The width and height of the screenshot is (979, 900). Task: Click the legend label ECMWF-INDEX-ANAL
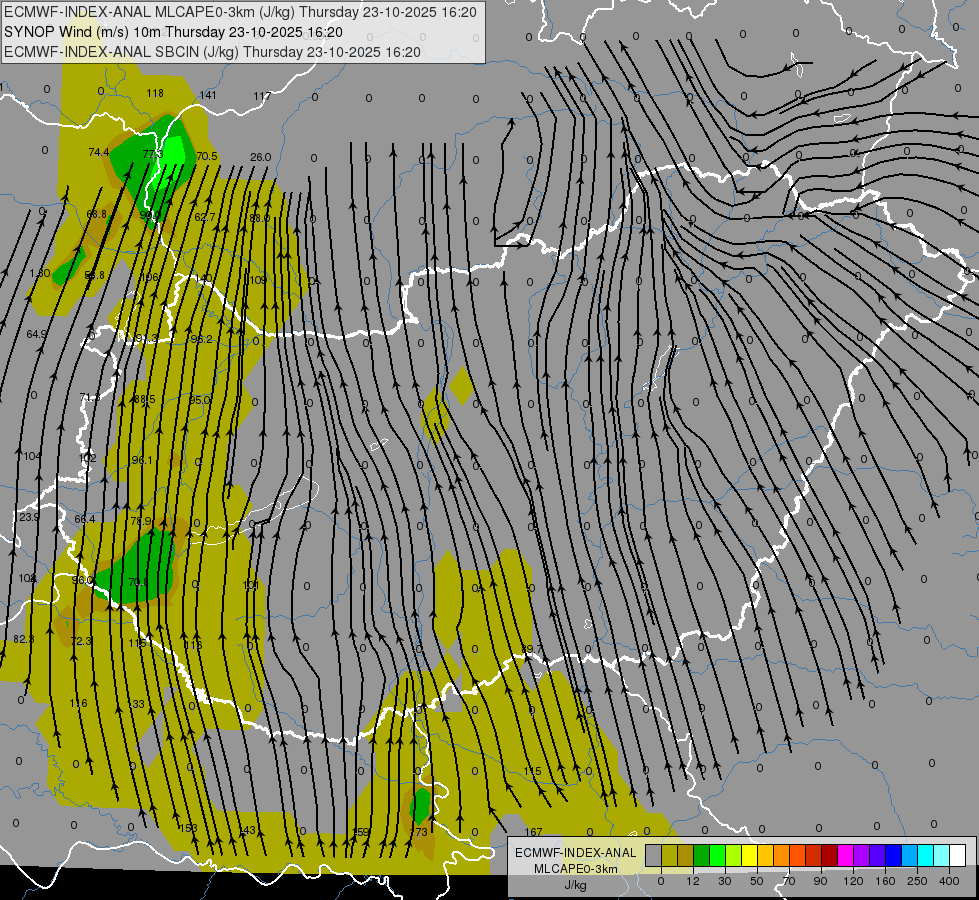click(x=575, y=853)
